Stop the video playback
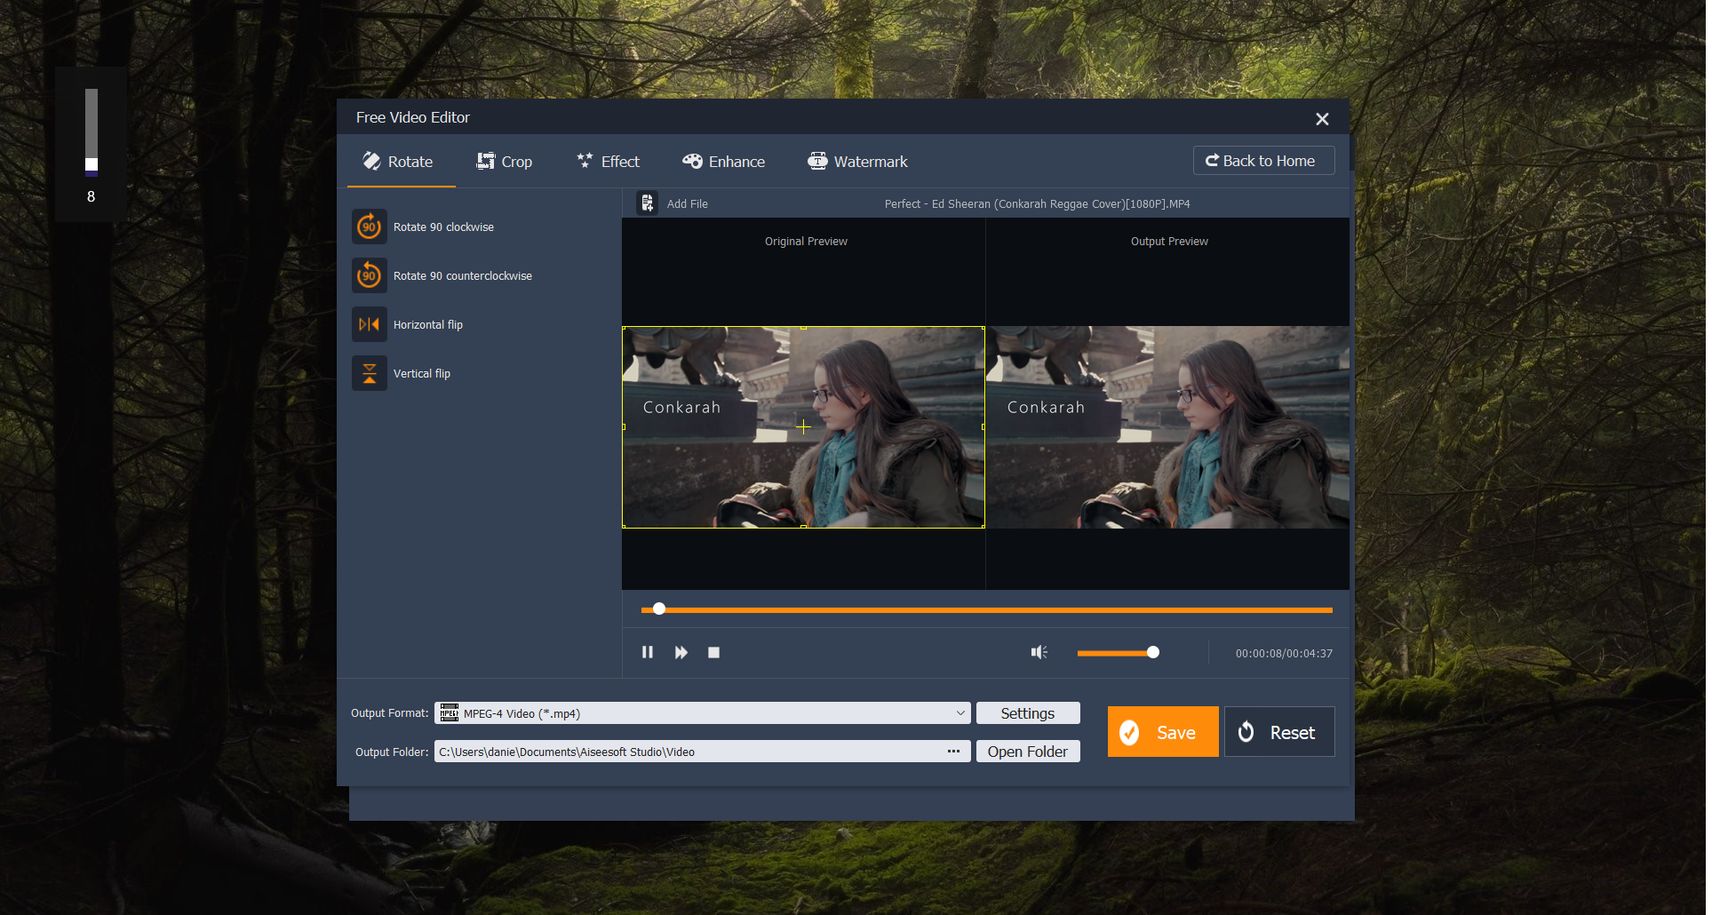Viewport: 1720px width, 915px height. pos(714,652)
